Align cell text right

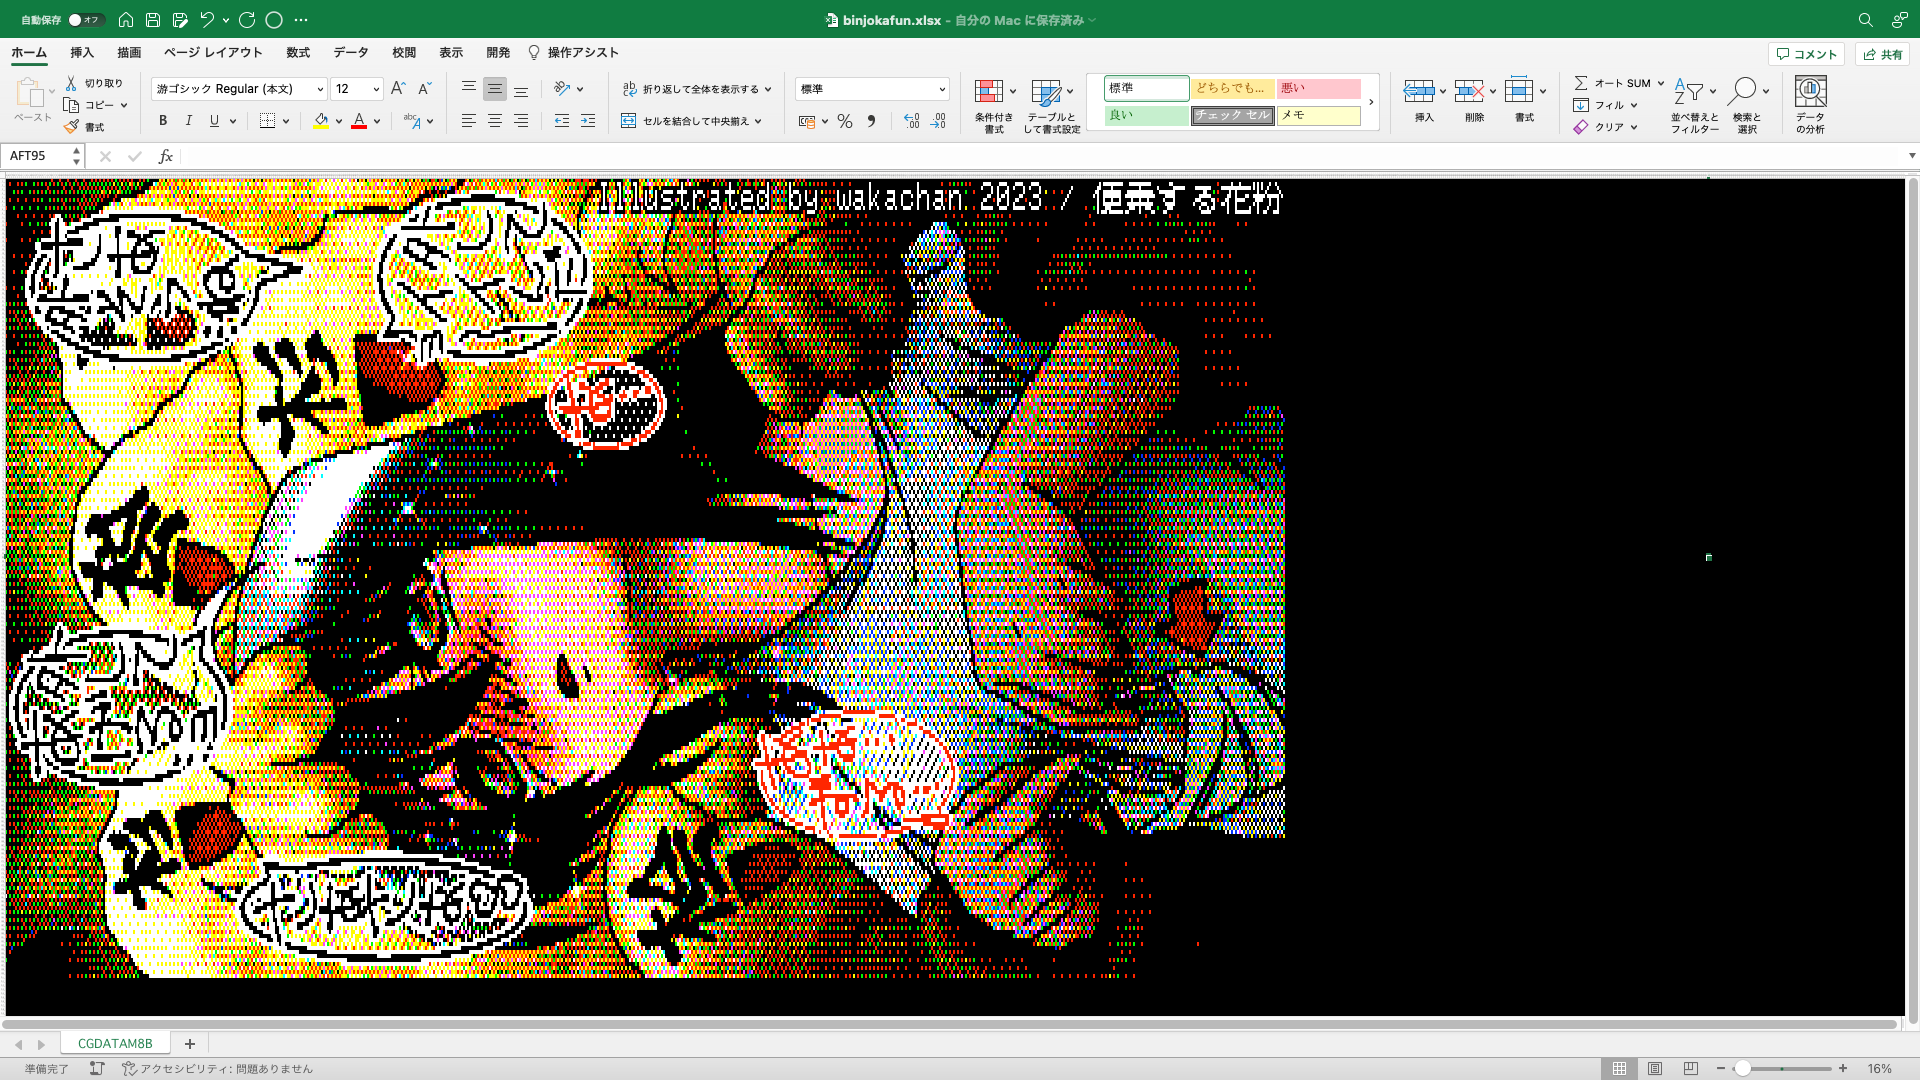pos(521,121)
